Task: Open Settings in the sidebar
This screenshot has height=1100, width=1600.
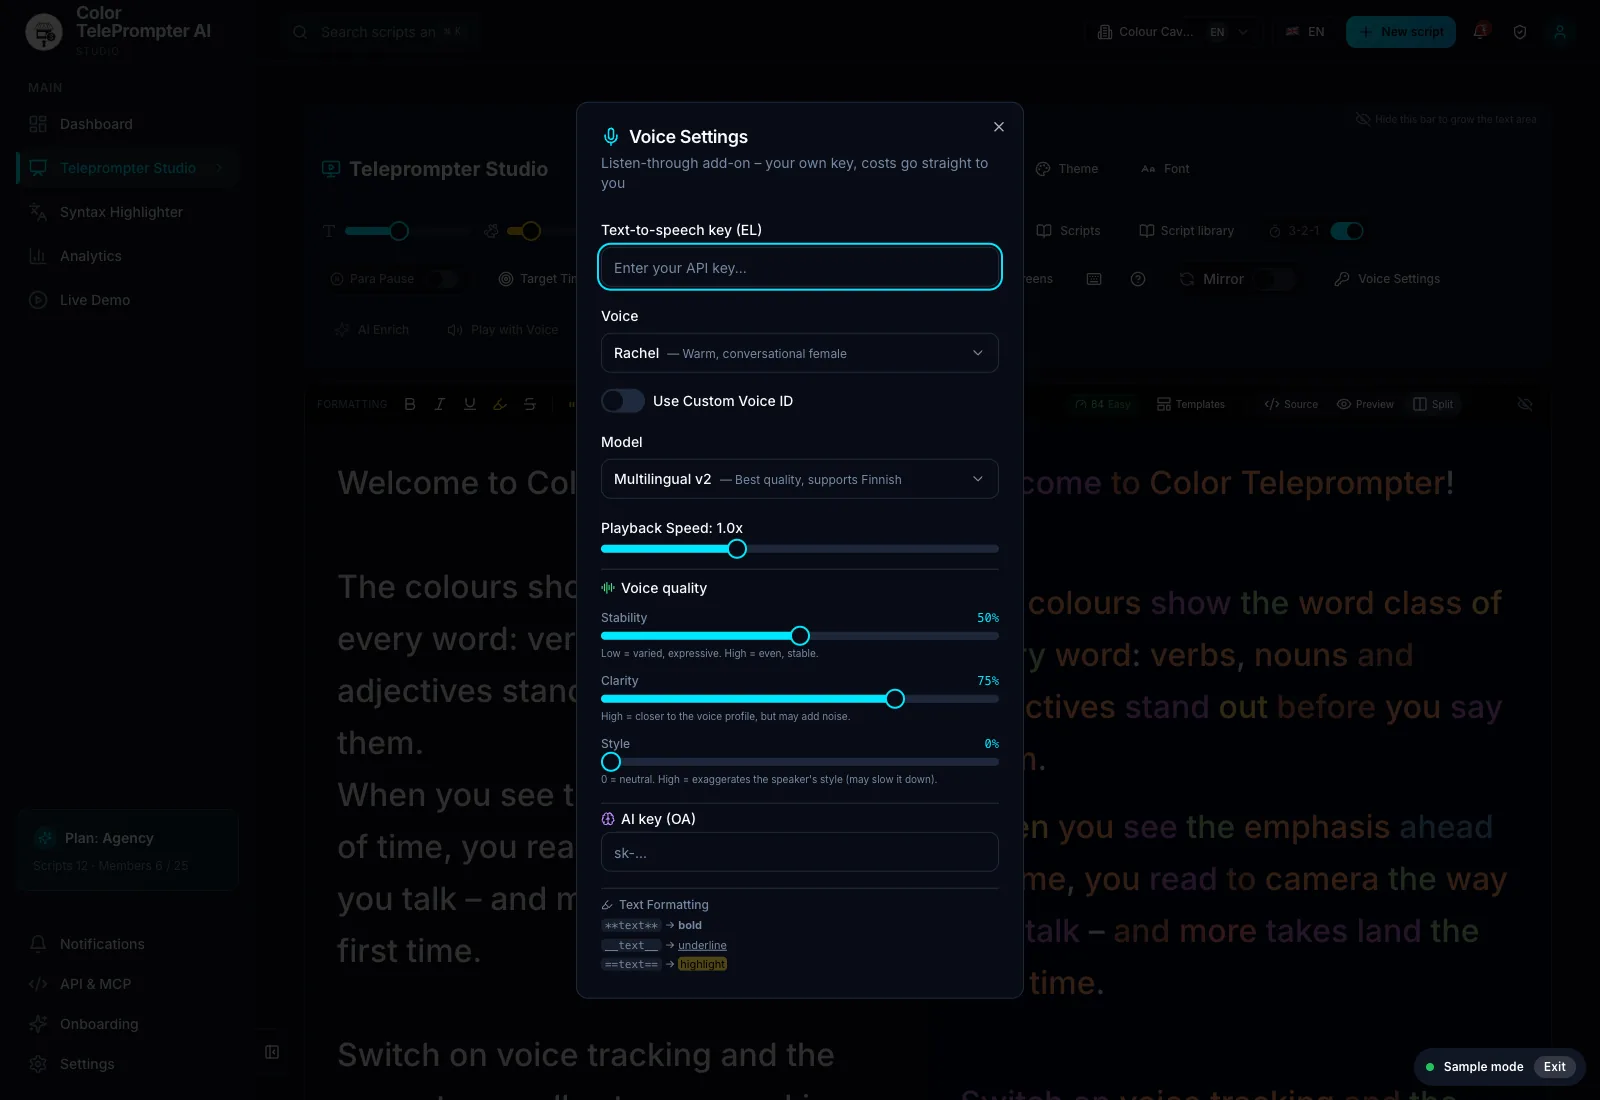Action: coord(128,1064)
